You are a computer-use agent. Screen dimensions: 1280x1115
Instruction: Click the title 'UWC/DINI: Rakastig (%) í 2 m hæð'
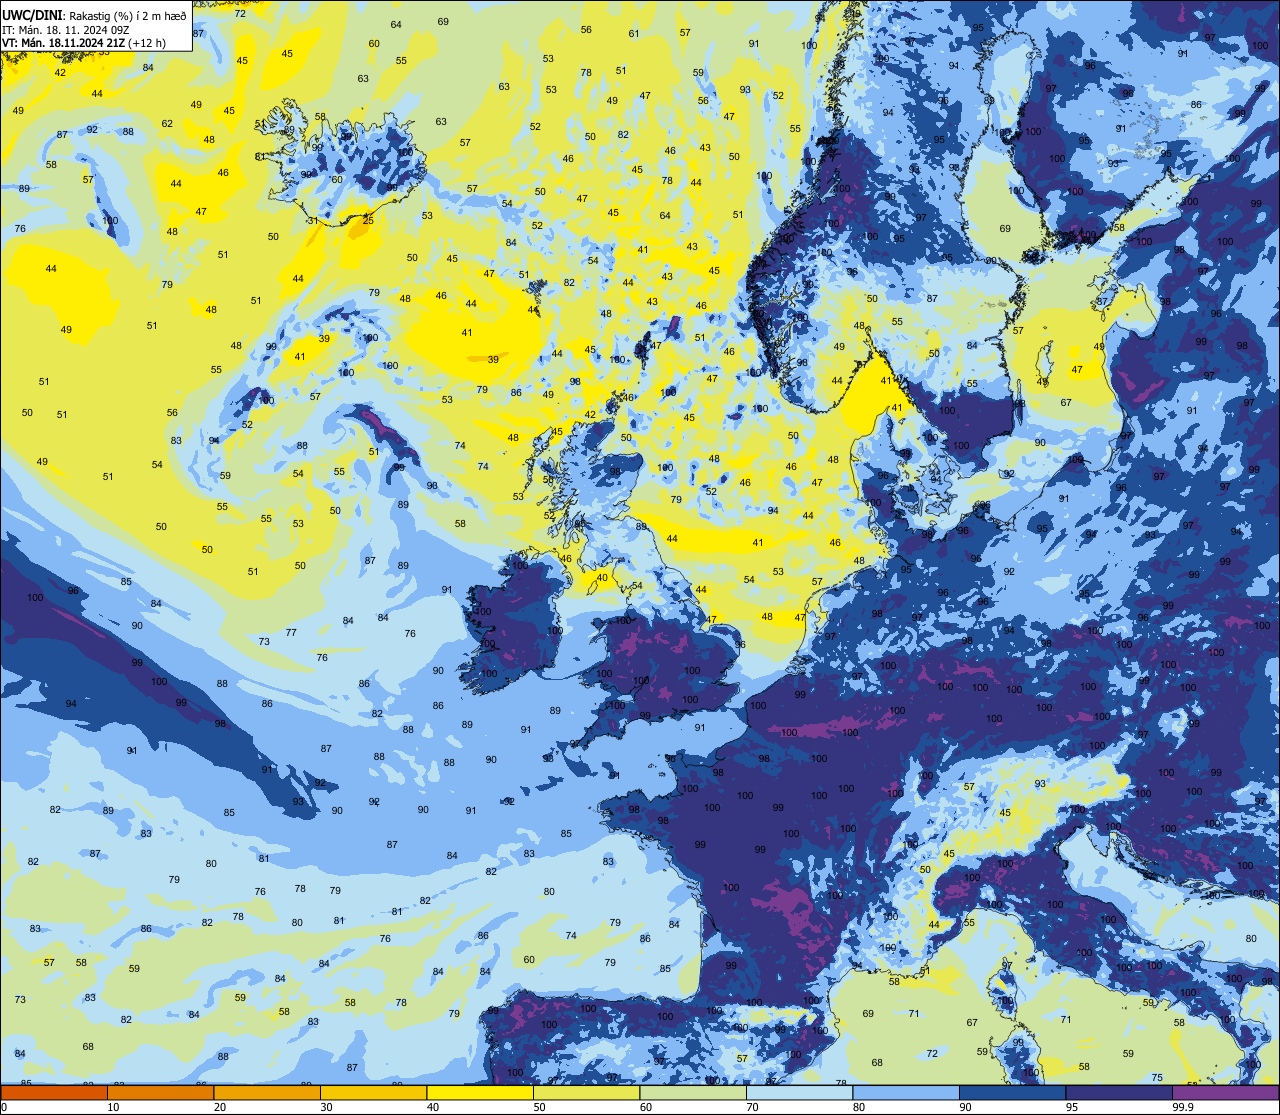pyautogui.click(x=94, y=14)
